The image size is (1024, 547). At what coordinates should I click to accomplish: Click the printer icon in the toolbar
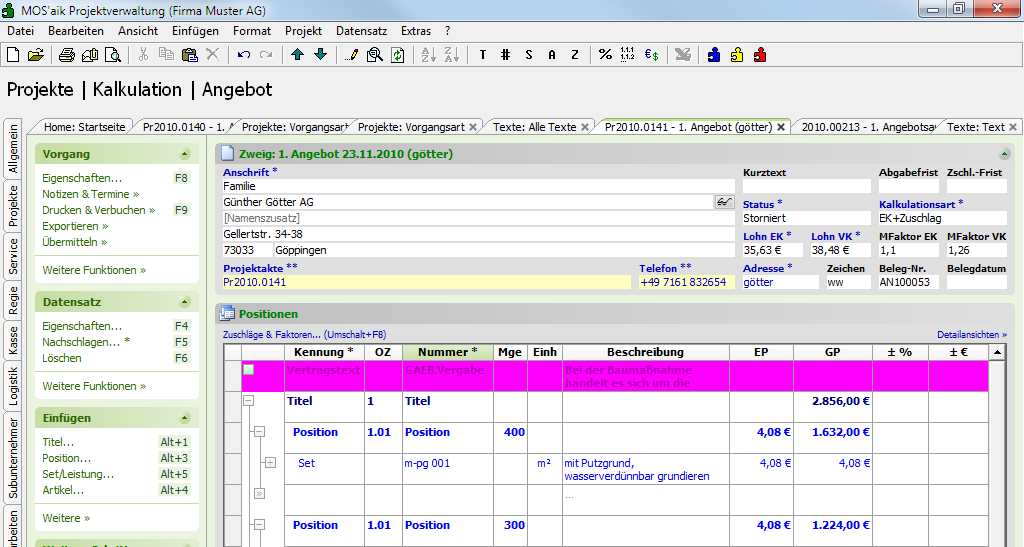click(67, 55)
